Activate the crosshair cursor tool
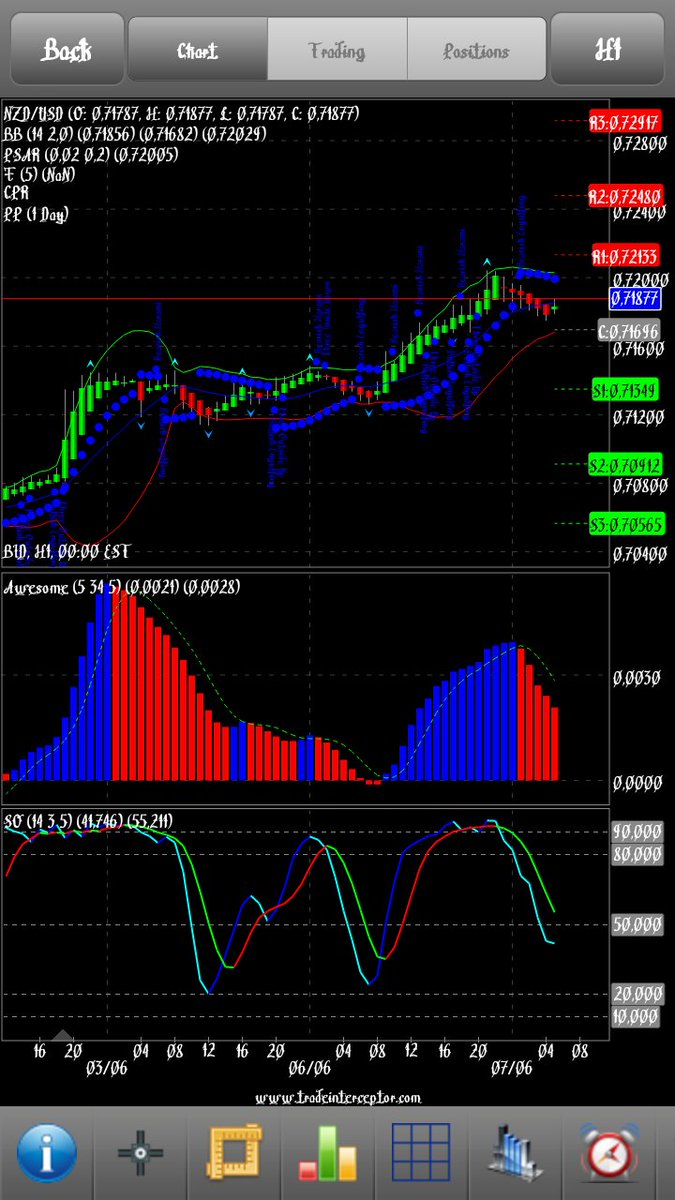This screenshot has width=675, height=1200. [x=140, y=1152]
